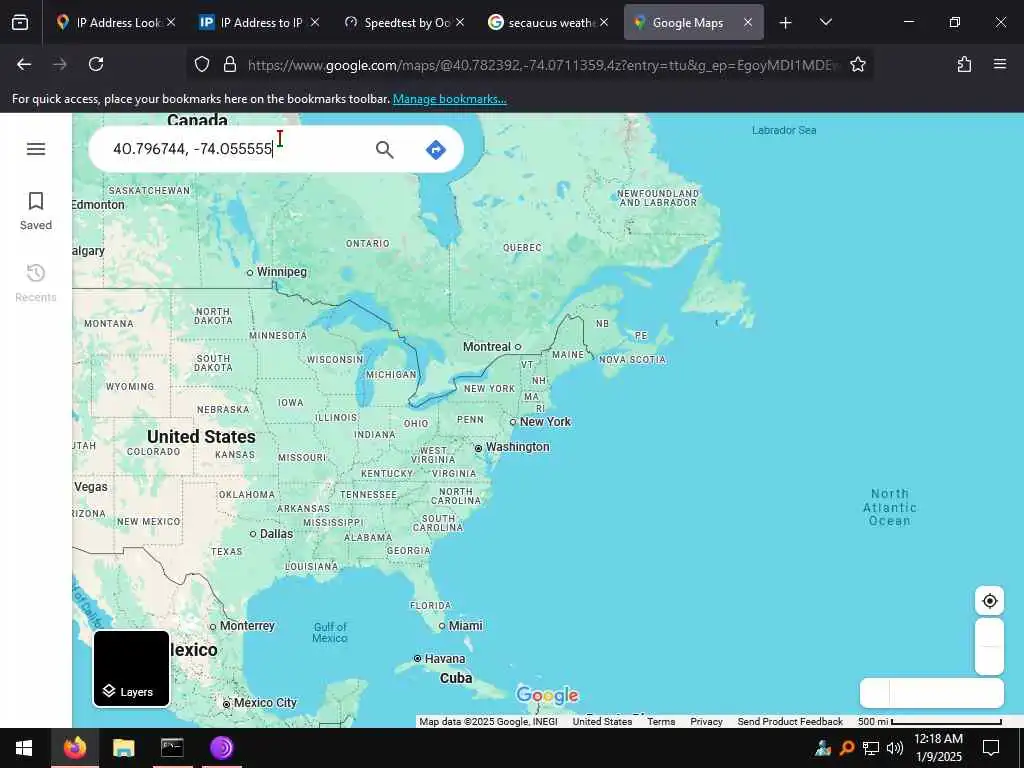1024x768 pixels.
Task: Click the search magnifier icon
Action: pyautogui.click(x=385, y=150)
